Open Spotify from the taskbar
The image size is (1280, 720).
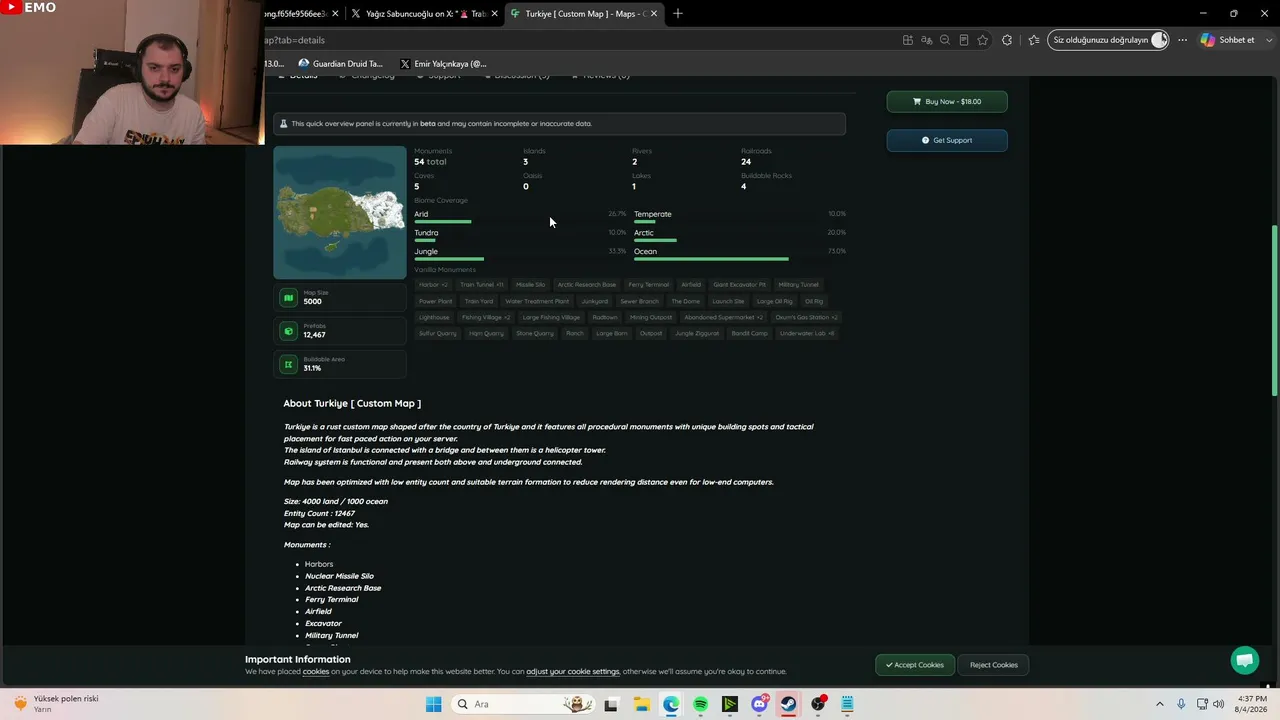point(700,704)
